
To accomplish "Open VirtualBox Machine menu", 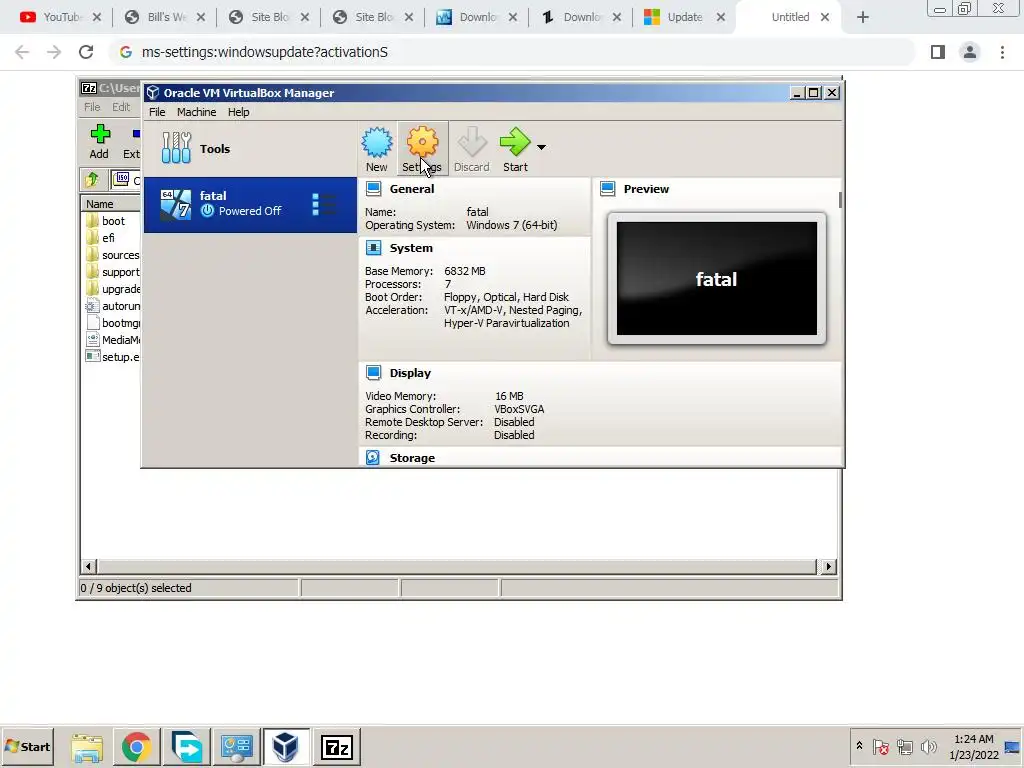I will click(196, 112).
